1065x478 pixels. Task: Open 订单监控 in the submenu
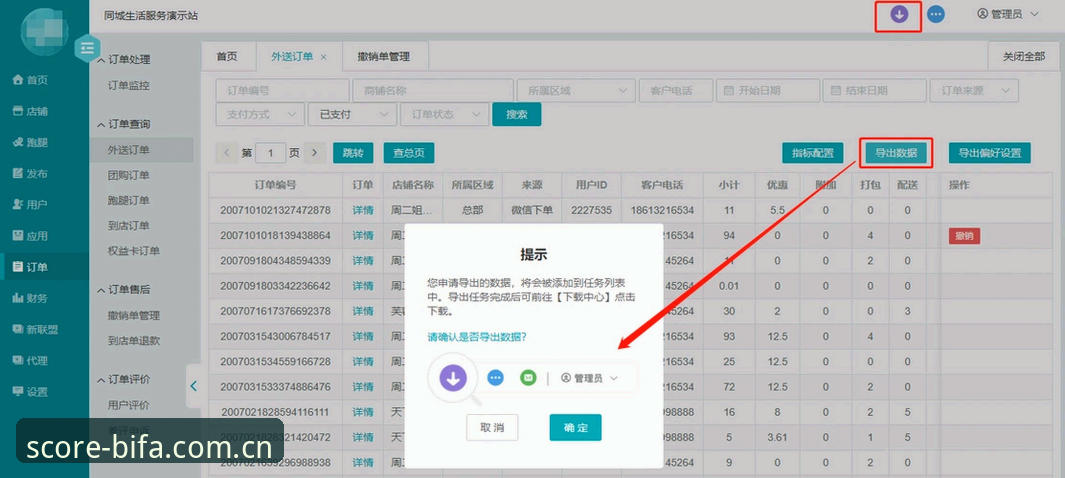(x=128, y=86)
